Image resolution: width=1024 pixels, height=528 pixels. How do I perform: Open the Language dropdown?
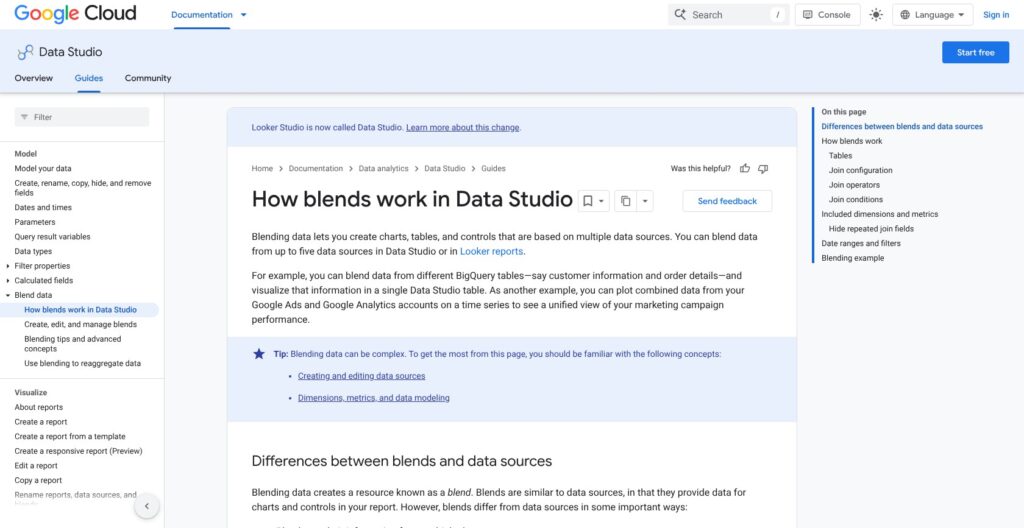933,14
